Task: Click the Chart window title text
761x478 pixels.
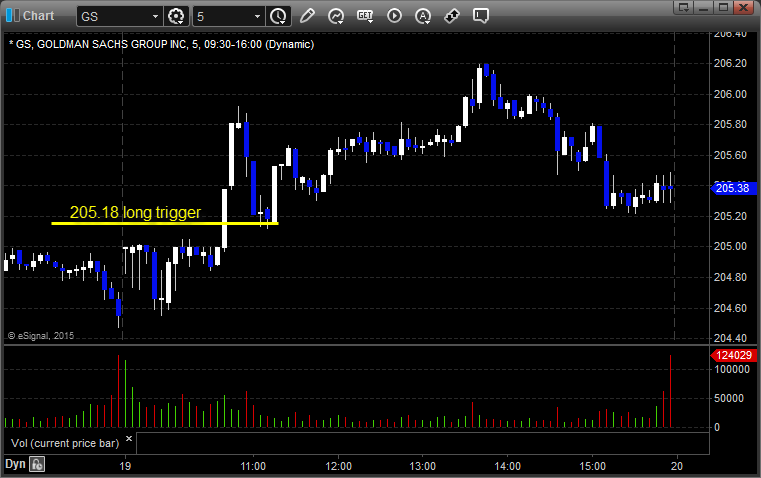Action: (38, 16)
